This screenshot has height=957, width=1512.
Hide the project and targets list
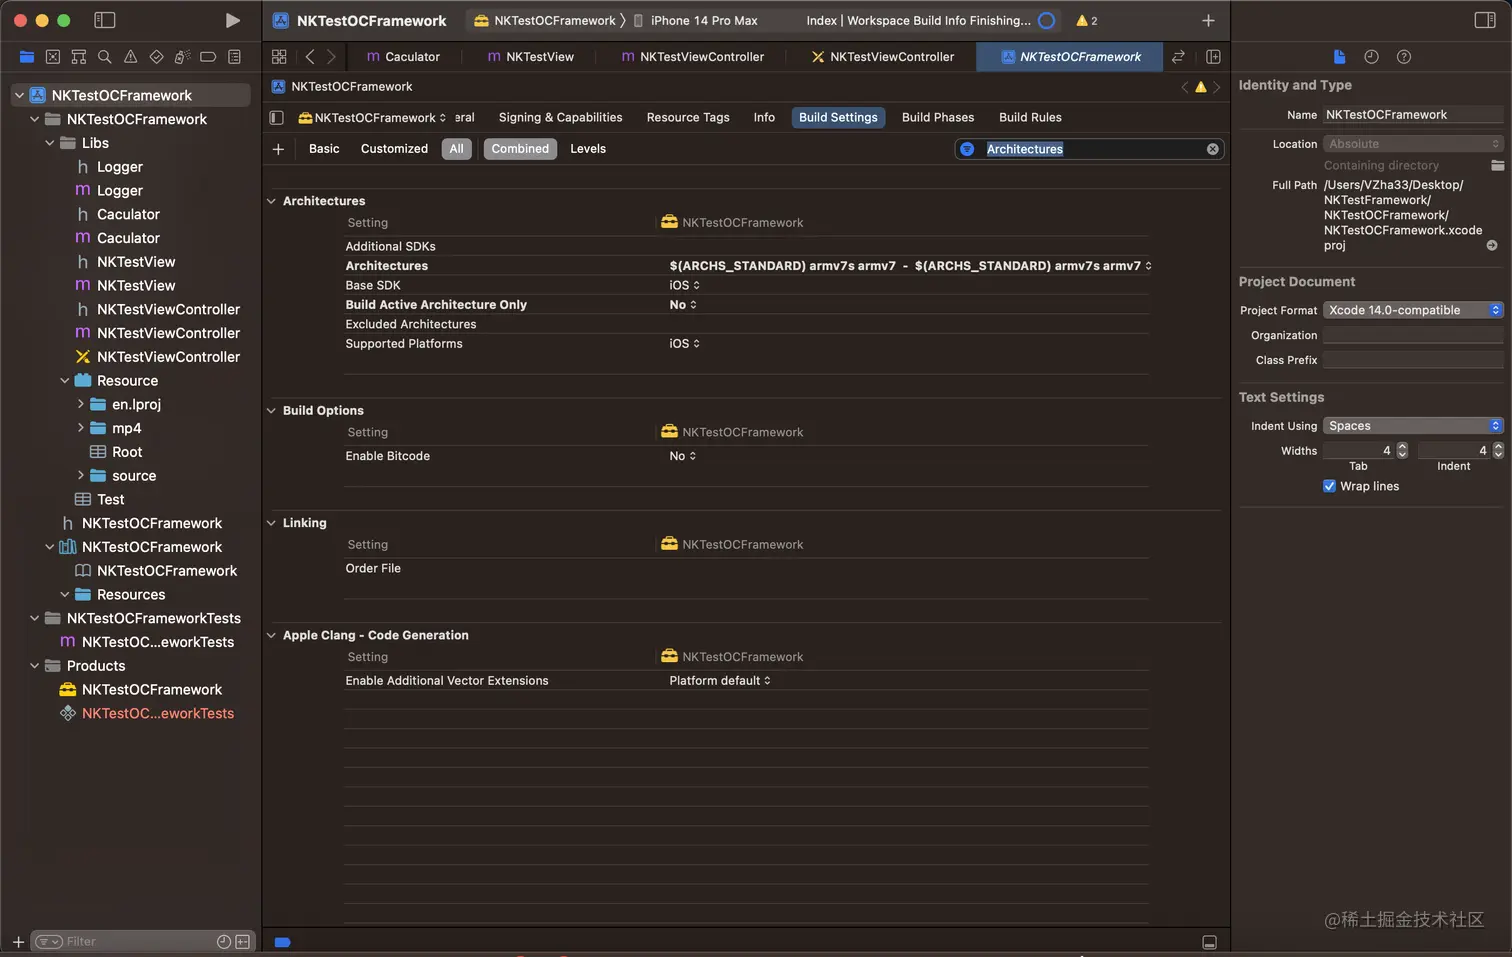pos(277,118)
